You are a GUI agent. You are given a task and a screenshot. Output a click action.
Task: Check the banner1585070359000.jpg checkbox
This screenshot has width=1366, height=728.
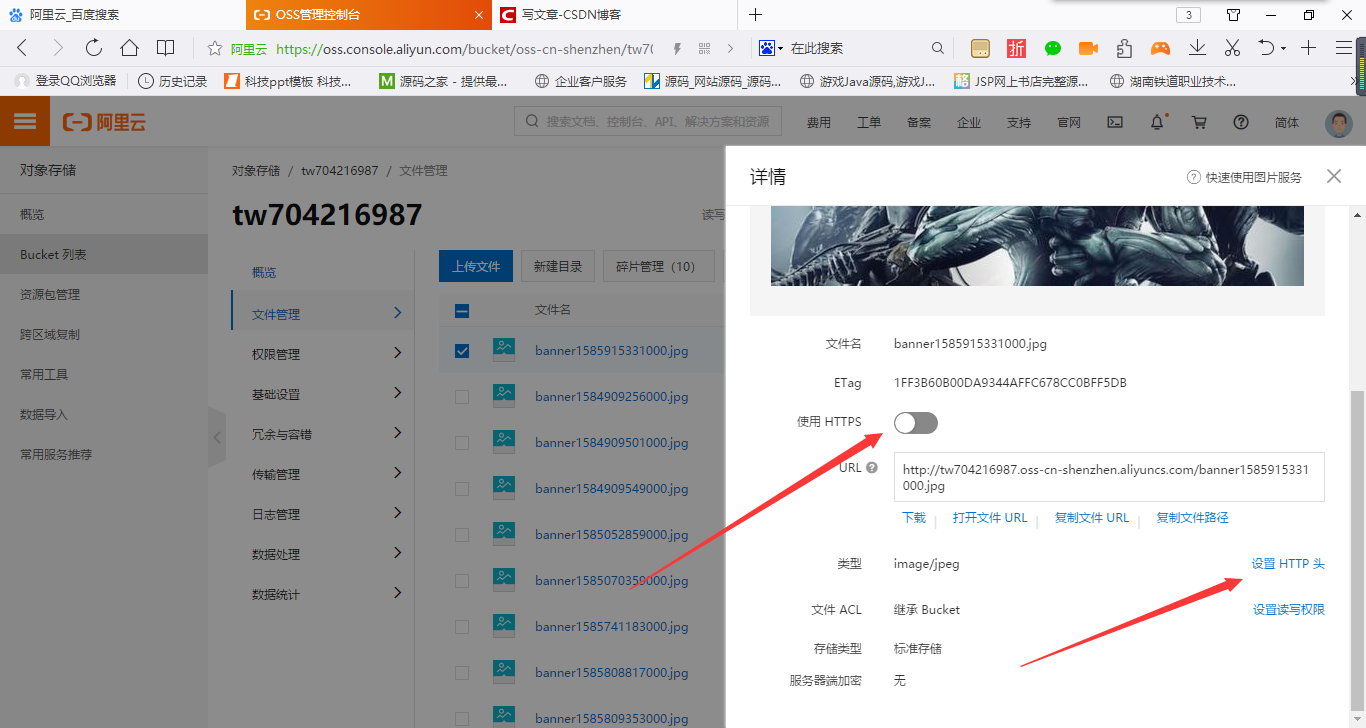(x=462, y=581)
